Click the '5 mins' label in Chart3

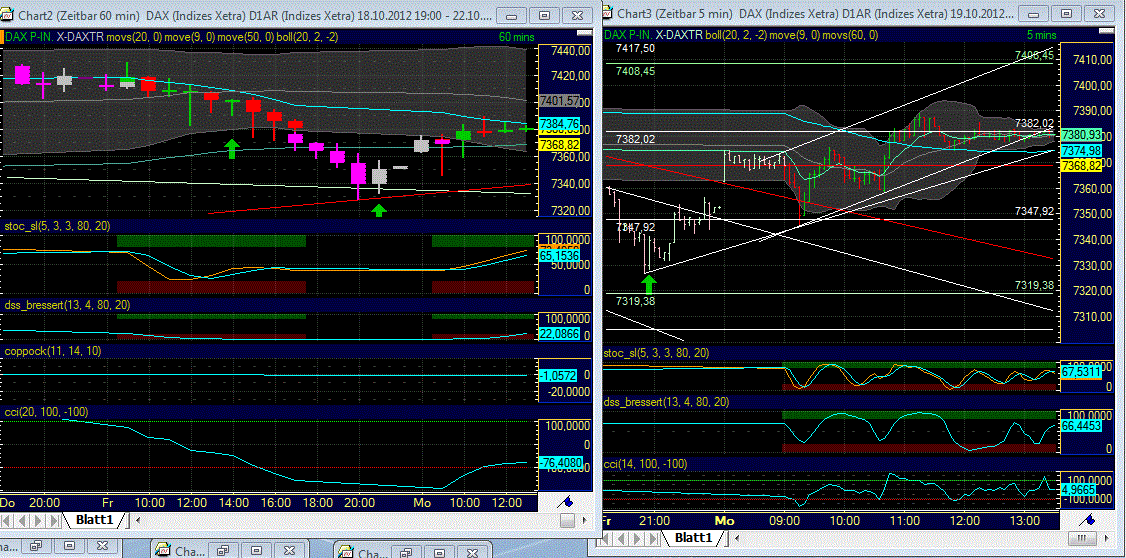click(1040, 34)
